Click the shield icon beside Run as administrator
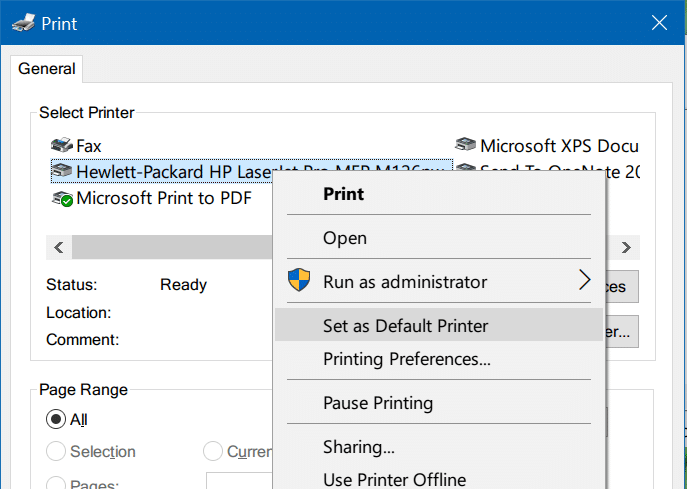Image resolution: width=687 pixels, height=489 pixels. click(299, 280)
